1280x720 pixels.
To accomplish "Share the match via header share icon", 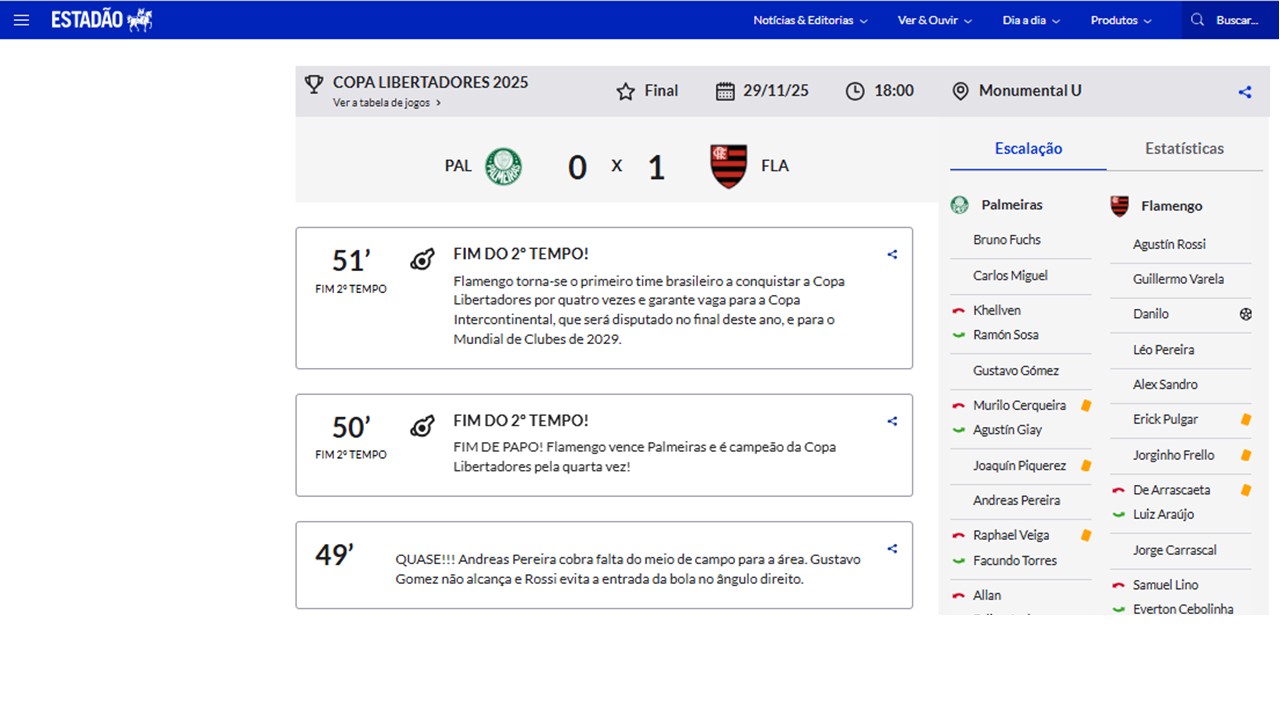I will [1245, 92].
